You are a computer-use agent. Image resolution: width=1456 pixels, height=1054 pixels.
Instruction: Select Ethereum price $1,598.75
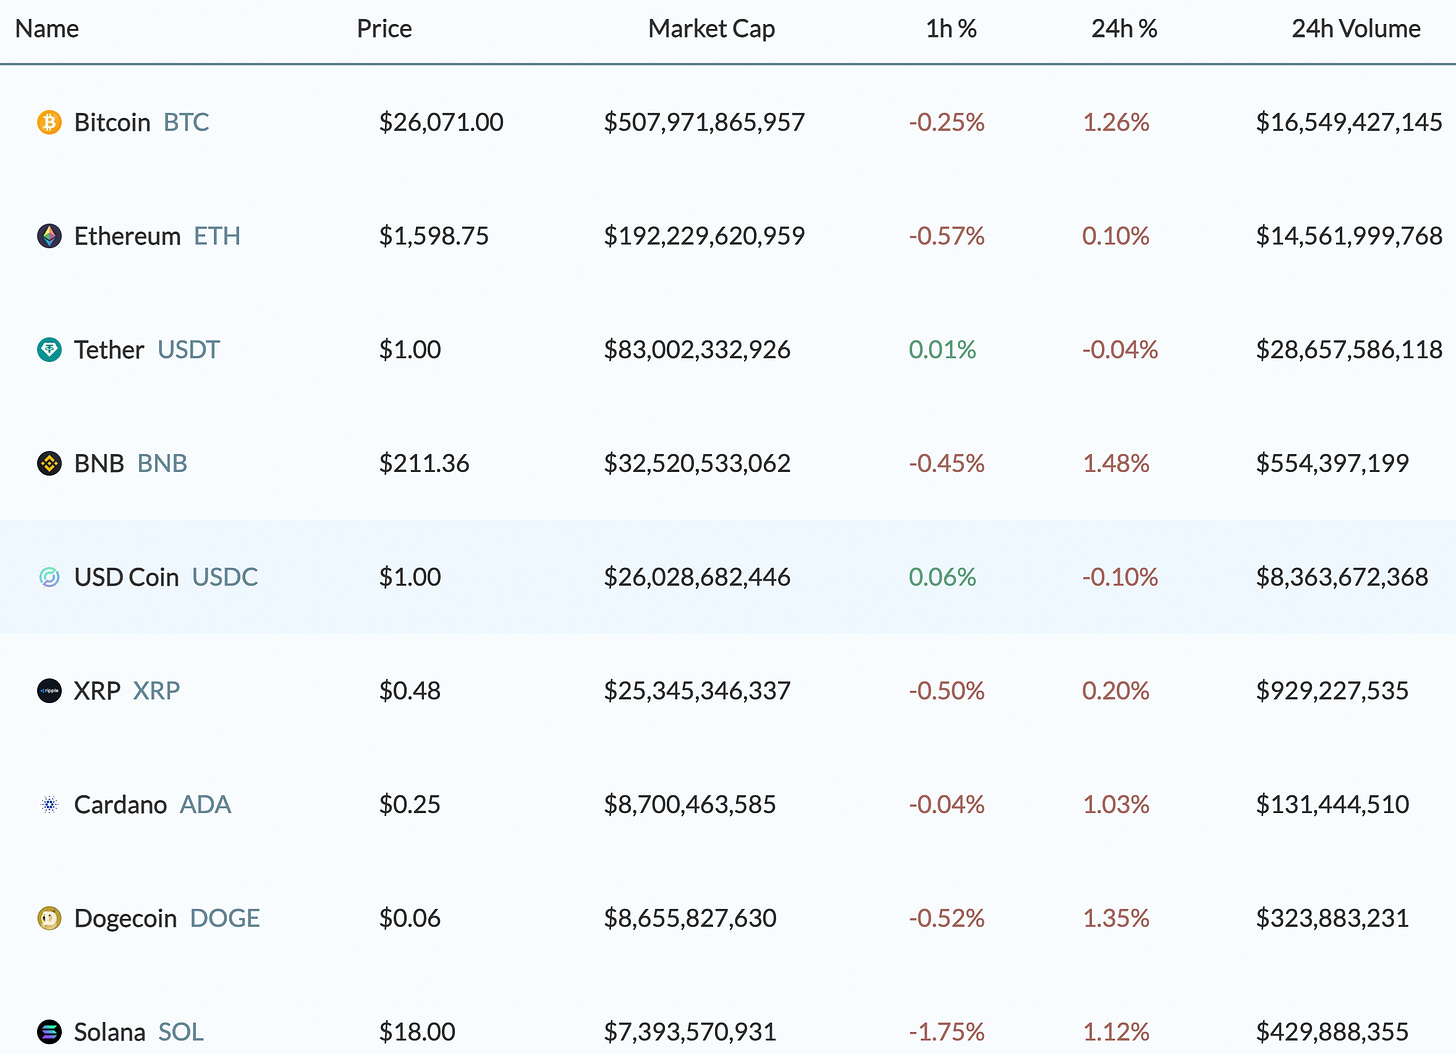434,236
